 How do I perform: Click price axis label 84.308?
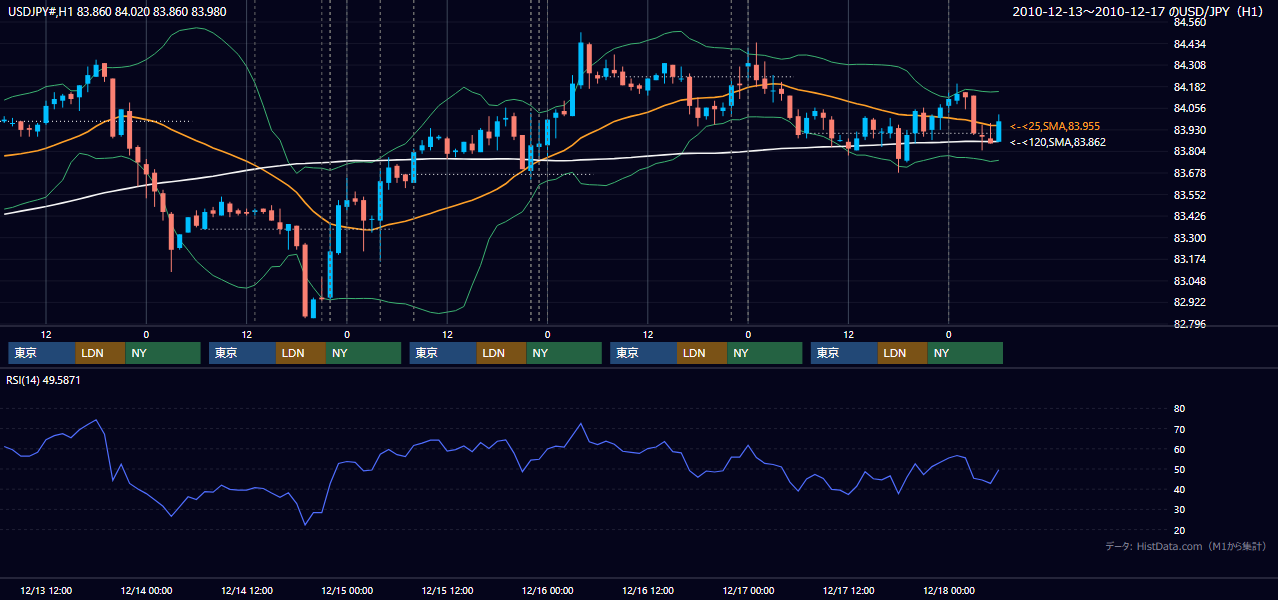point(1190,65)
